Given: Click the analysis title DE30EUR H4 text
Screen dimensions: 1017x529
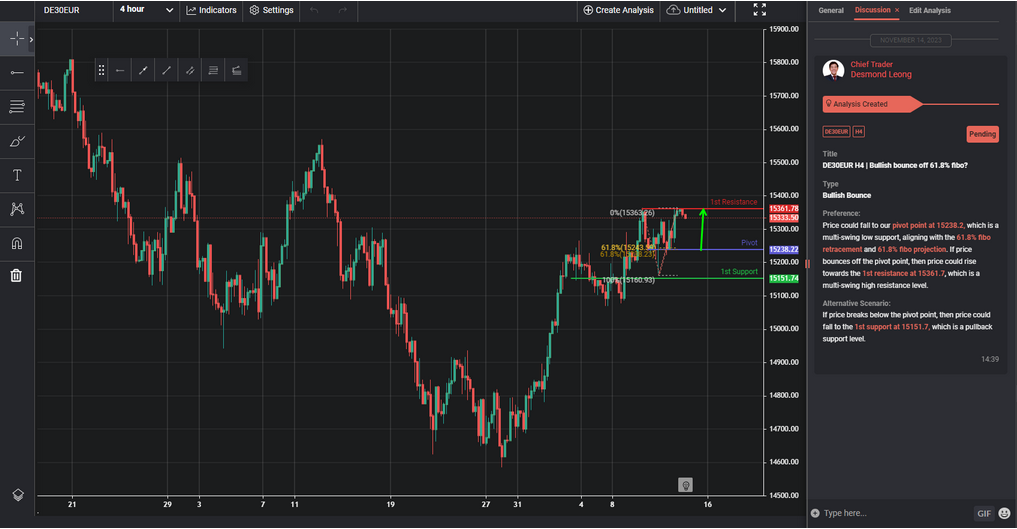Looking at the screenshot, I should coord(895,165).
